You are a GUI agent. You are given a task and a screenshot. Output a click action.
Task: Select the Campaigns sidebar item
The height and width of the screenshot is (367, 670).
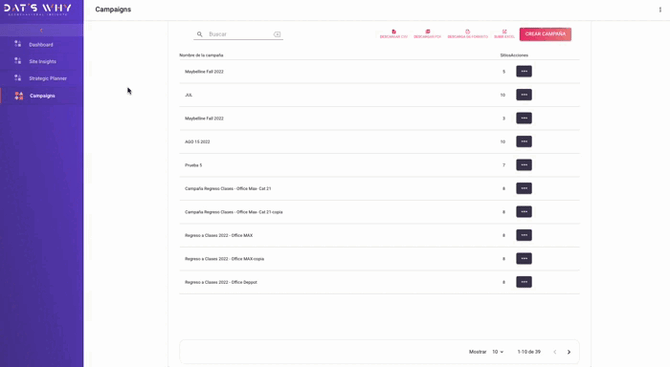tap(41, 96)
